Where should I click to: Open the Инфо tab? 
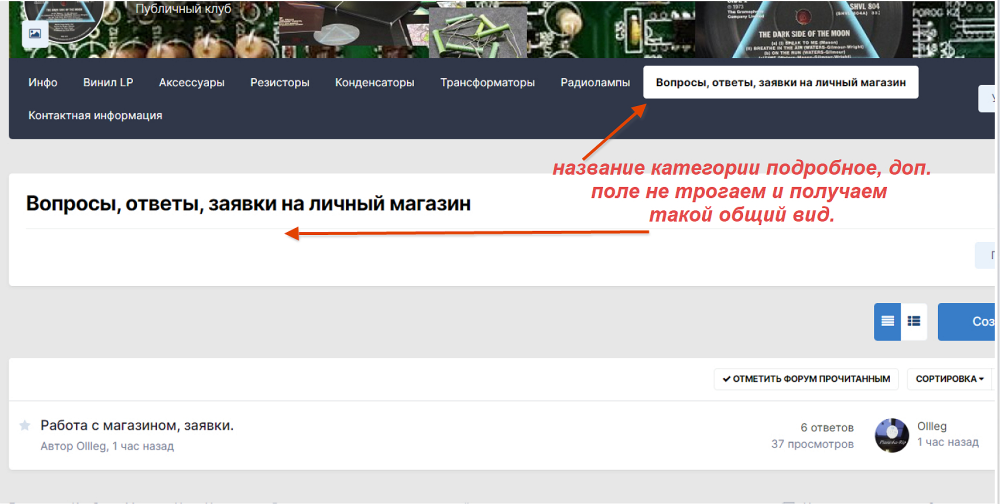pos(43,82)
